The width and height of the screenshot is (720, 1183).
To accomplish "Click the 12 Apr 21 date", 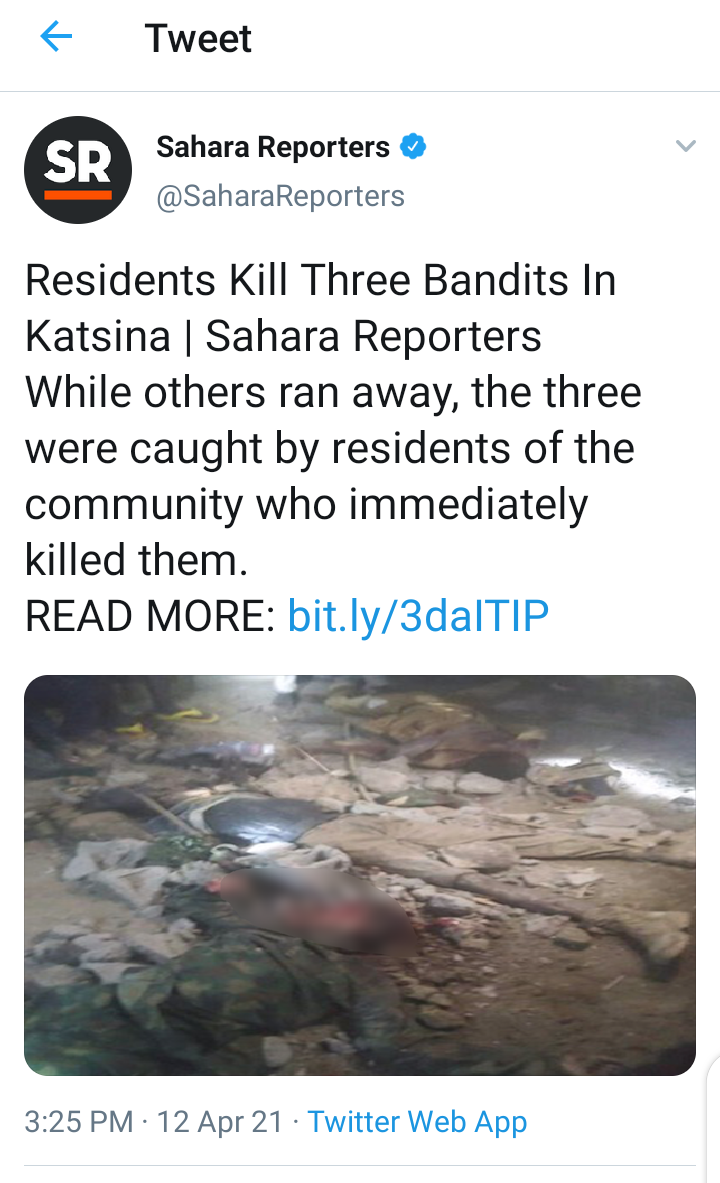I will tap(220, 1121).
